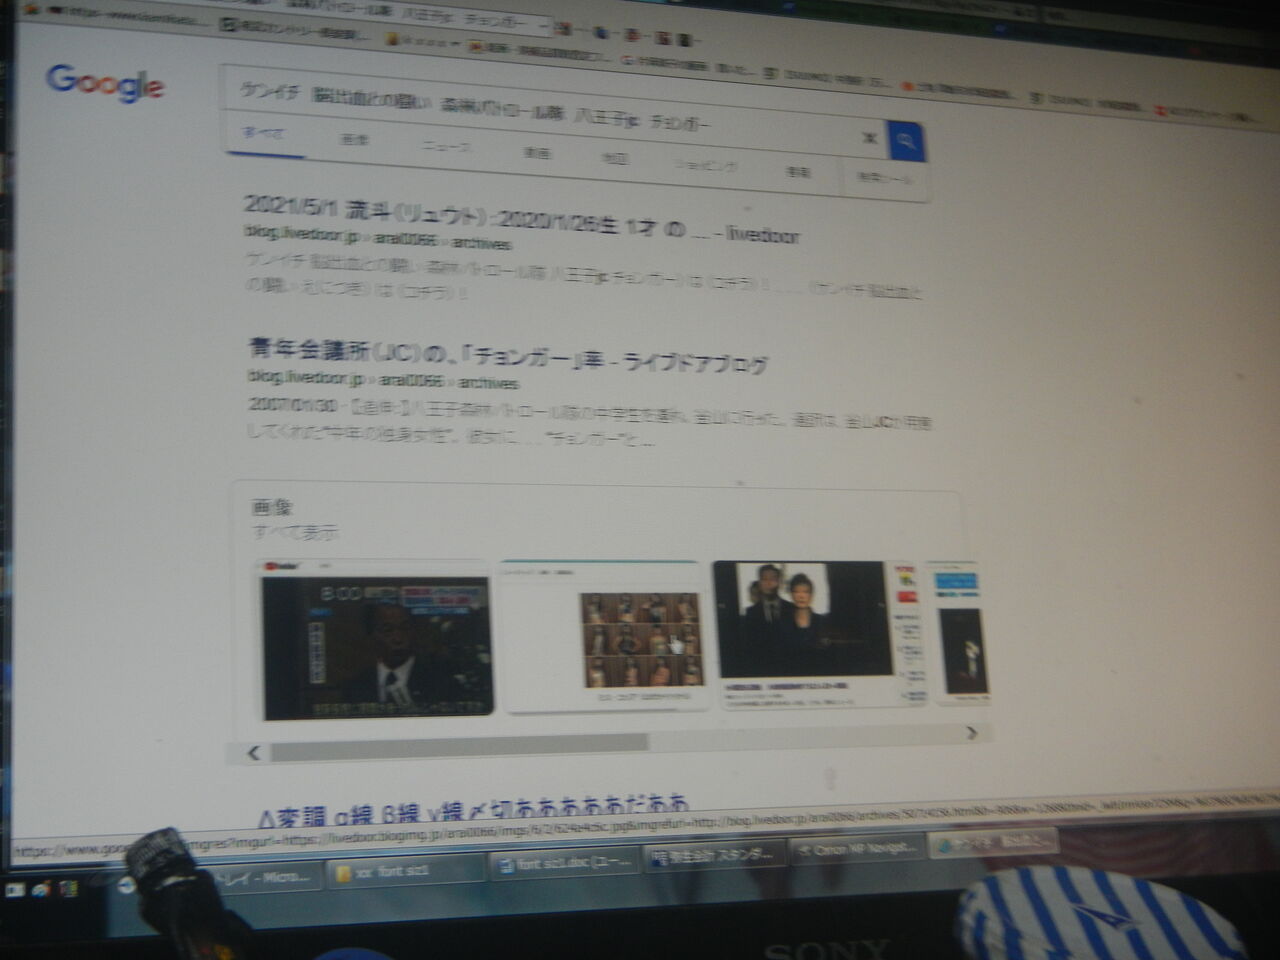Clear the search box with the X icon

coord(869,136)
